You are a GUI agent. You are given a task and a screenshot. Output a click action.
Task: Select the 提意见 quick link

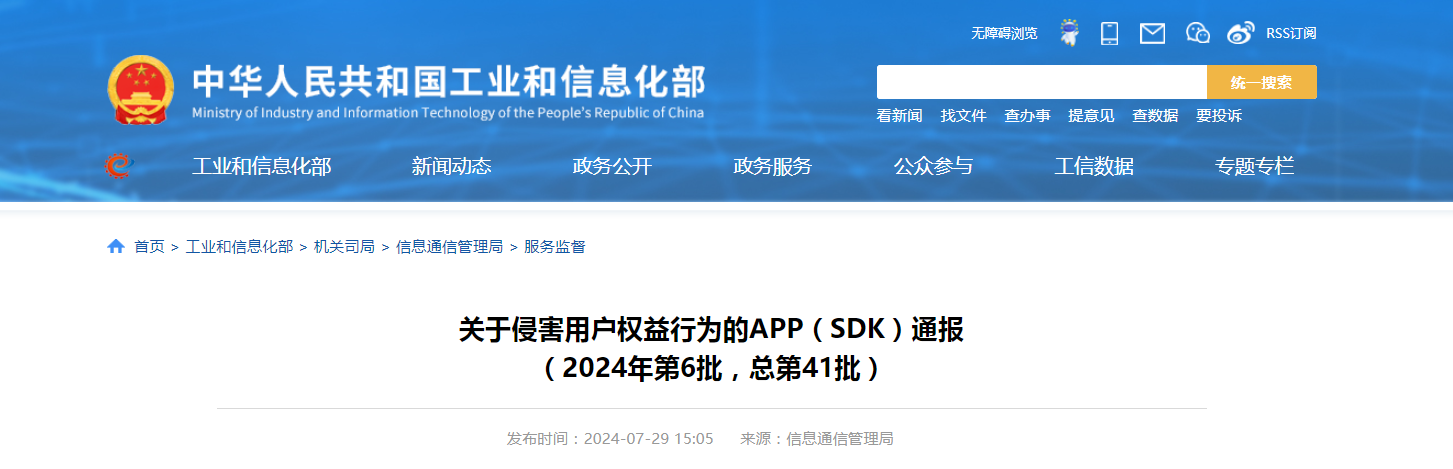[1091, 116]
